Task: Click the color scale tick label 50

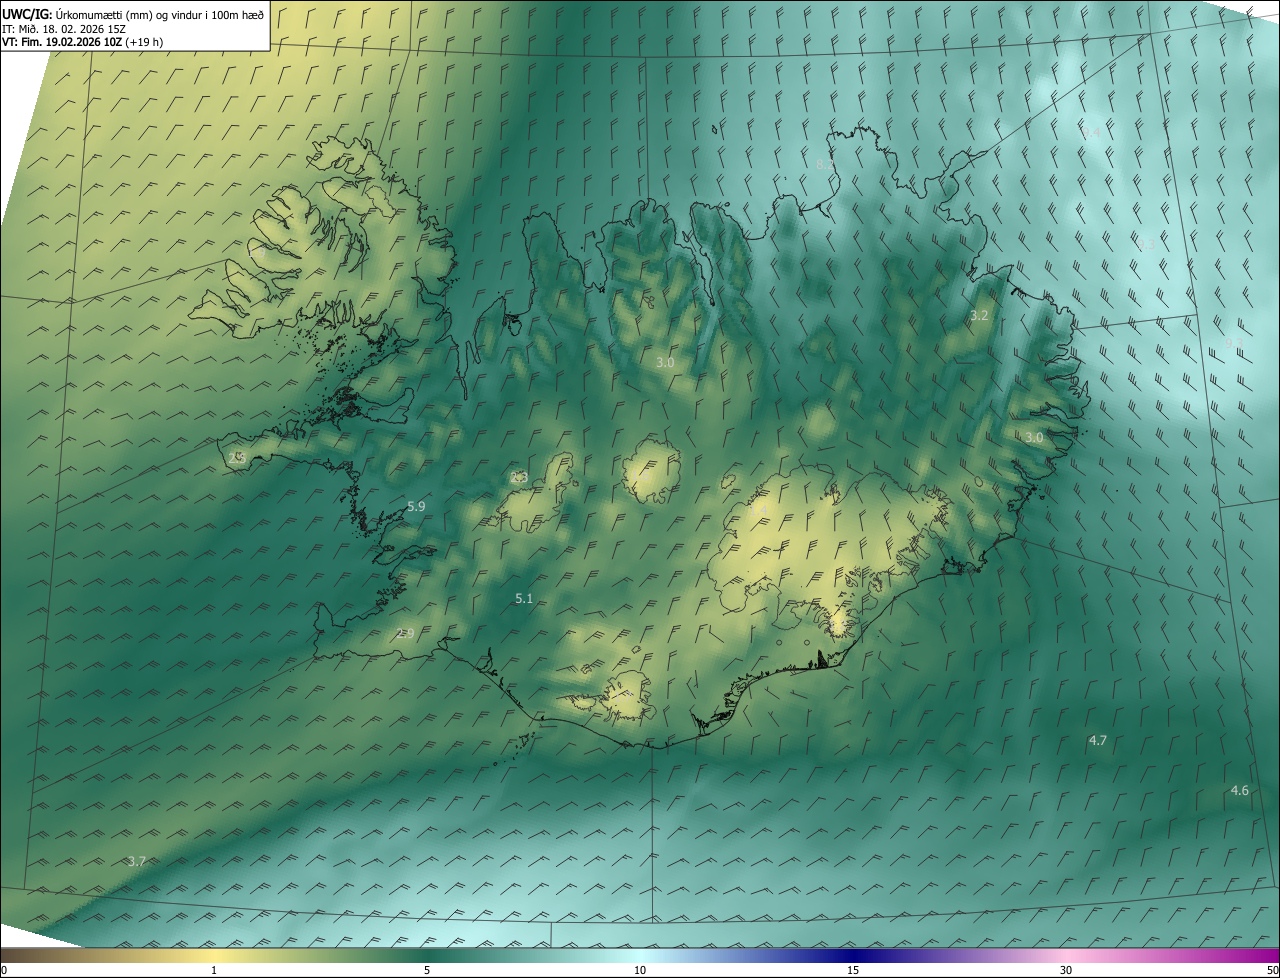Action: pos(1272,970)
